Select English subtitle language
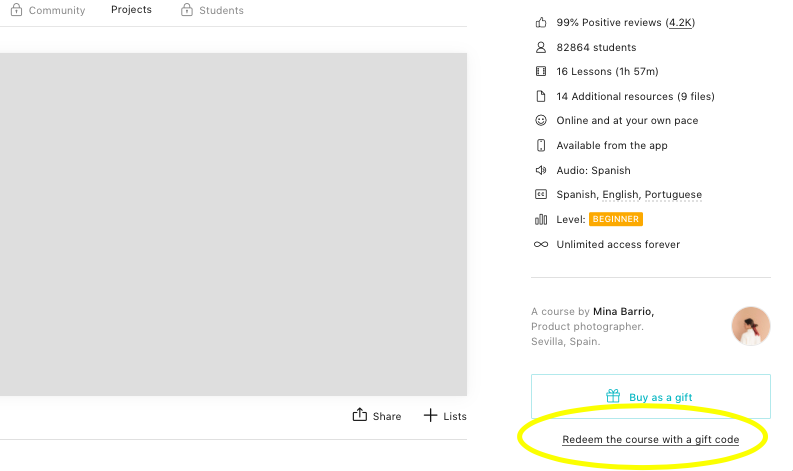793x471 pixels. coord(620,195)
